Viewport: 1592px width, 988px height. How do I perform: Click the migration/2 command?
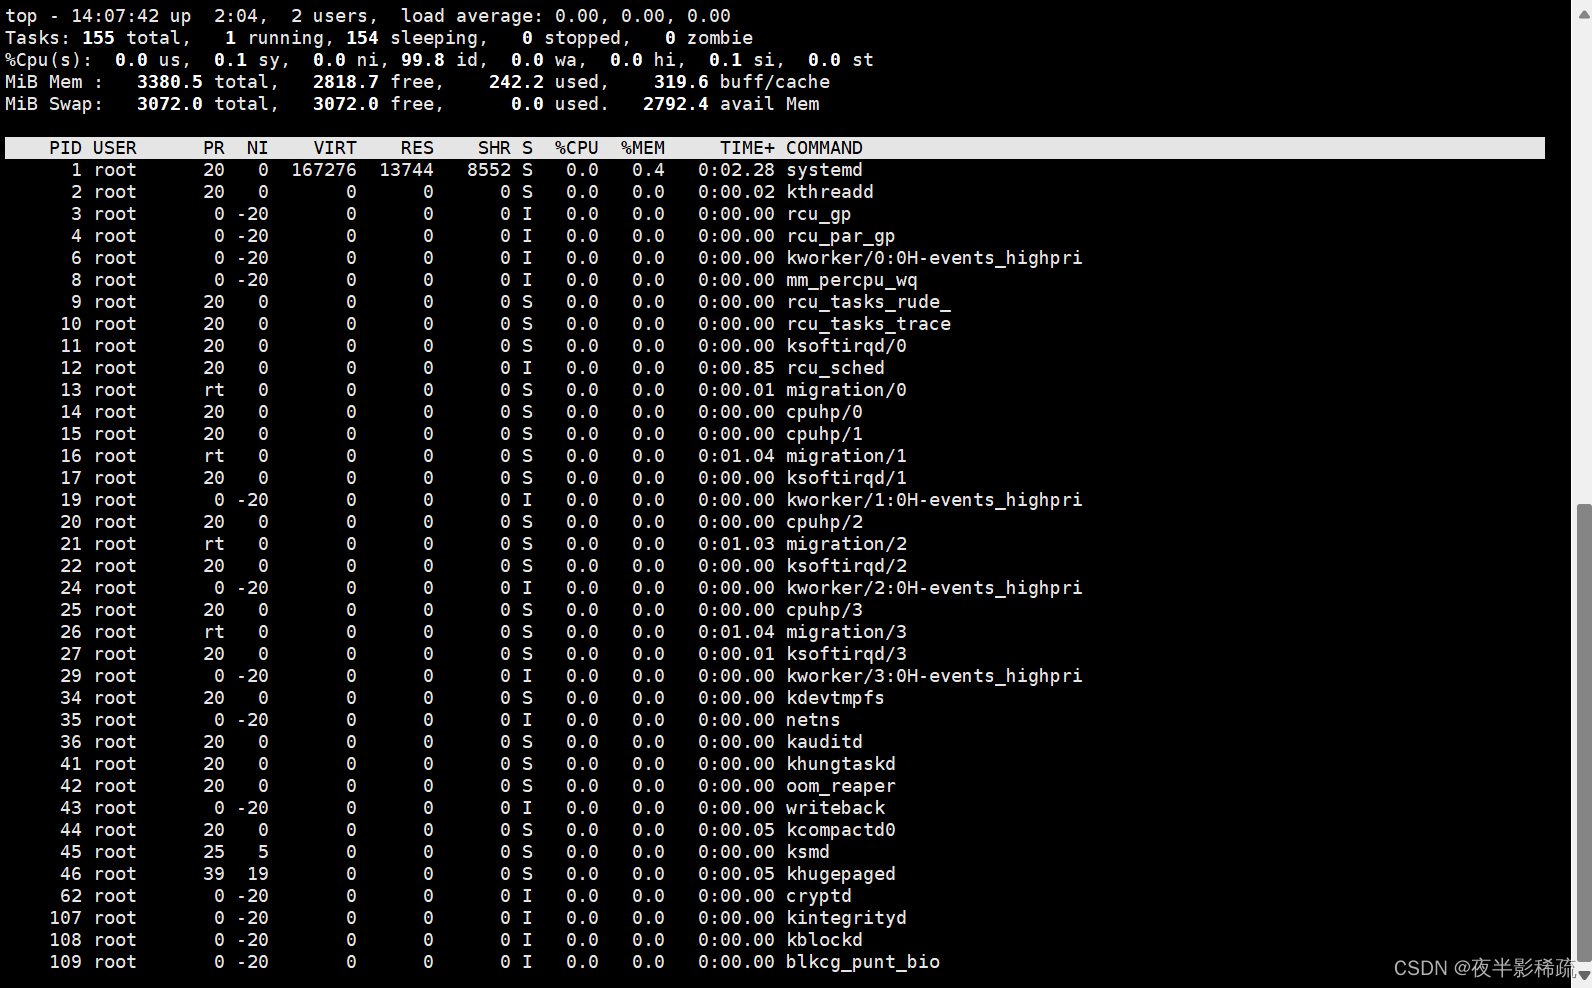tap(846, 544)
